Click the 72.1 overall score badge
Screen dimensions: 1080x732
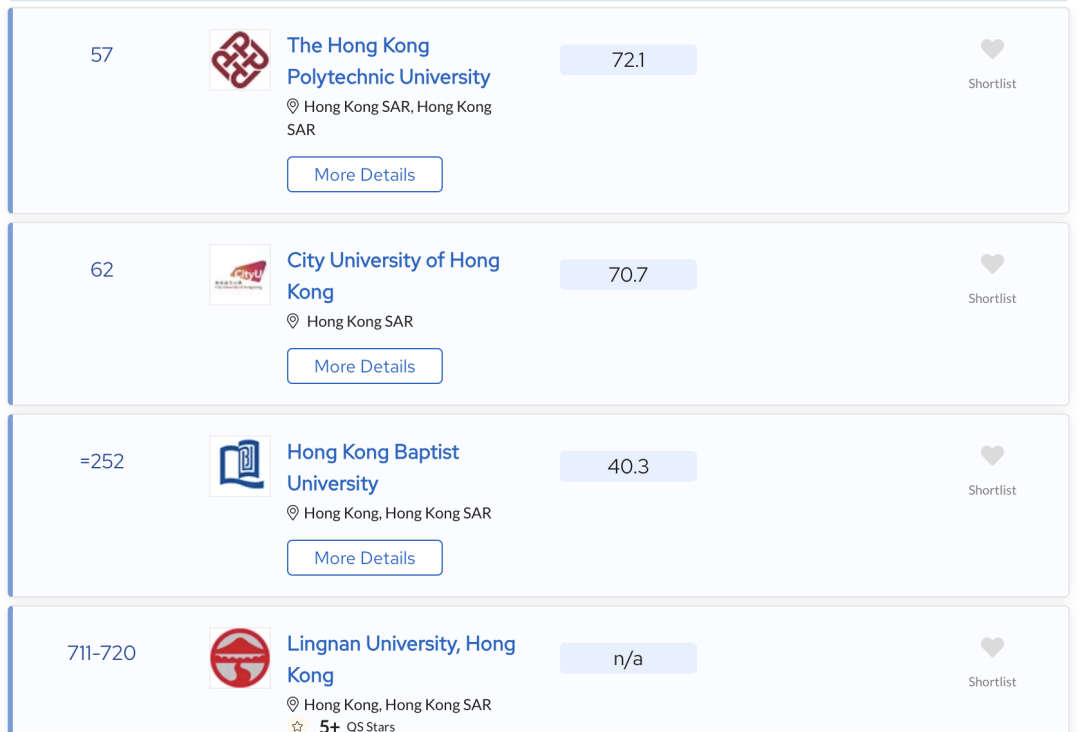click(x=628, y=60)
